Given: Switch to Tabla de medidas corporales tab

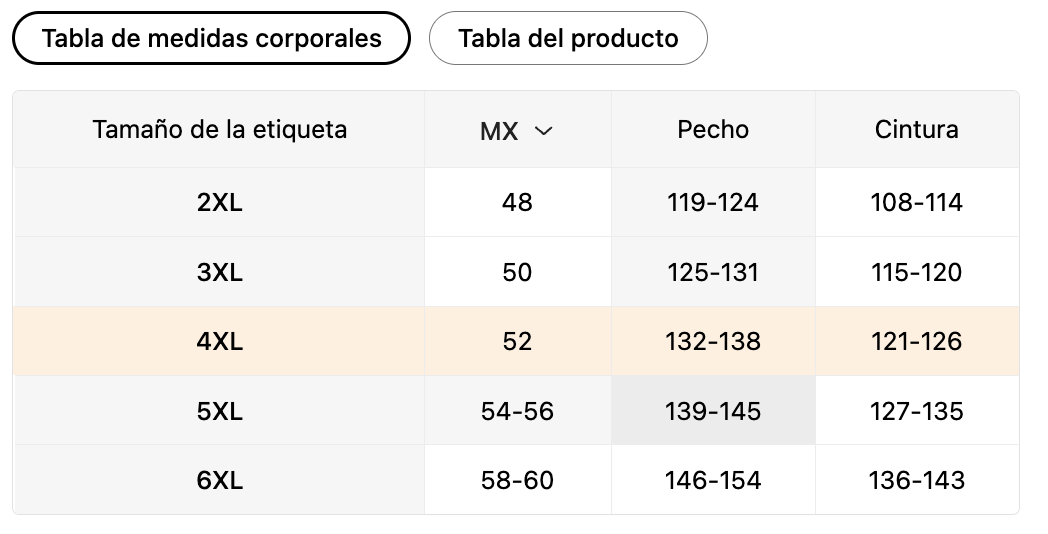Looking at the screenshot, I should pos(211,38).
